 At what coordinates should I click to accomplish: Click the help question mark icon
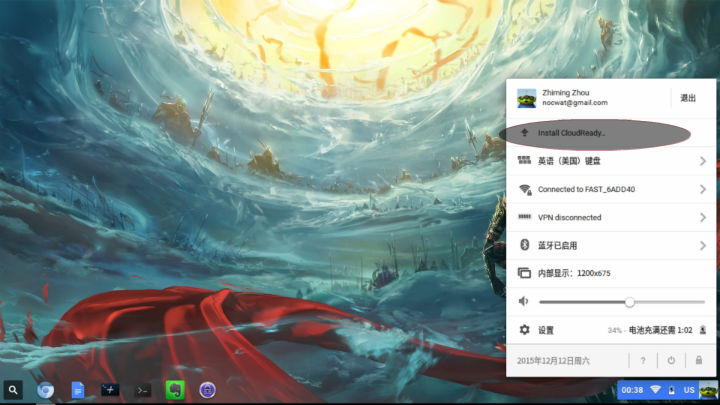tap(643, 360)
